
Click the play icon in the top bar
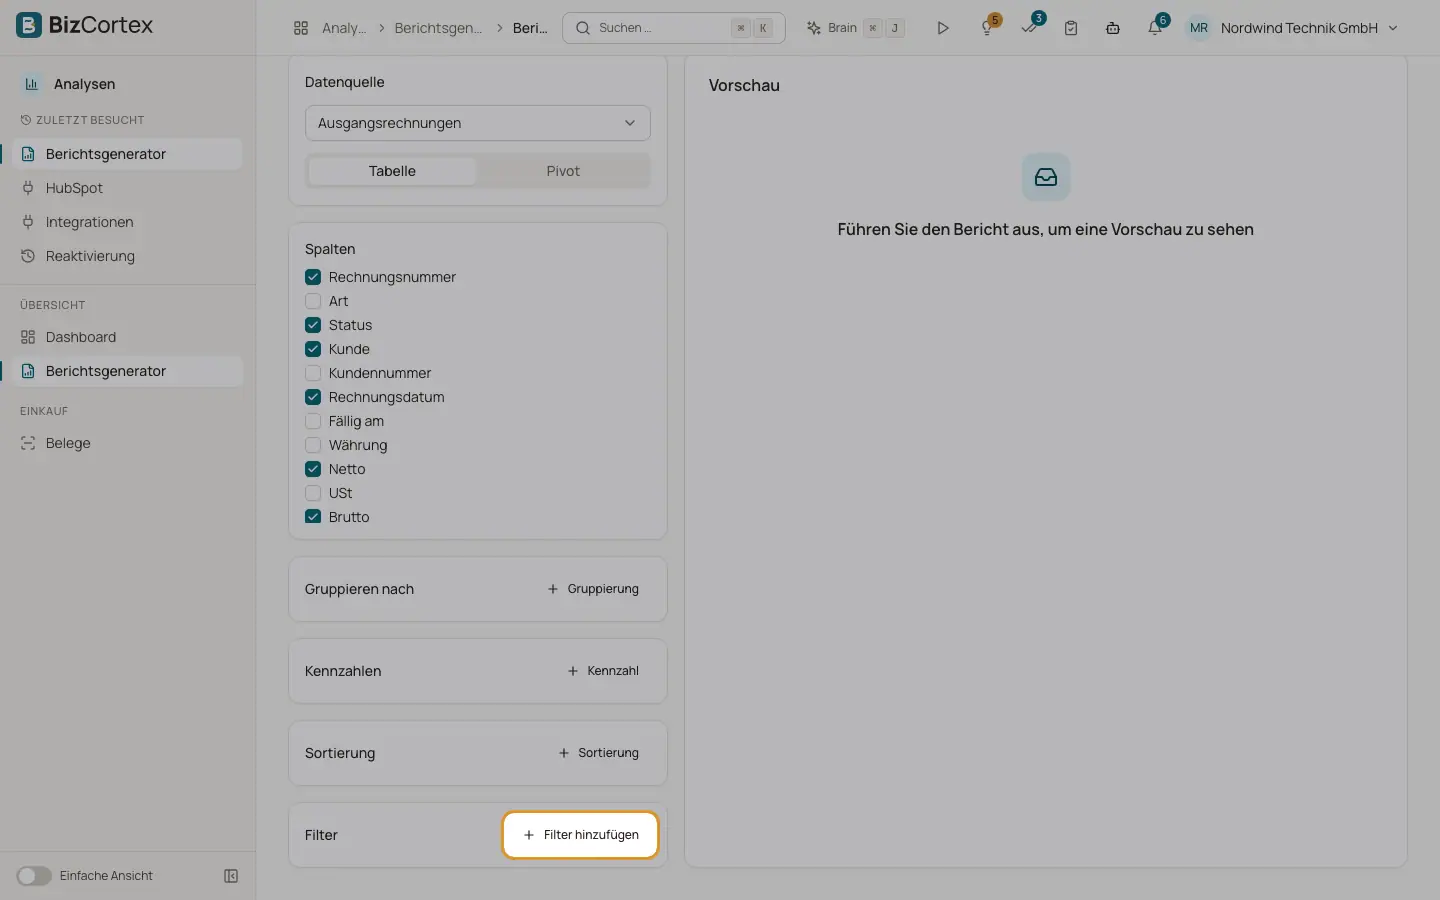click(942, 28)
